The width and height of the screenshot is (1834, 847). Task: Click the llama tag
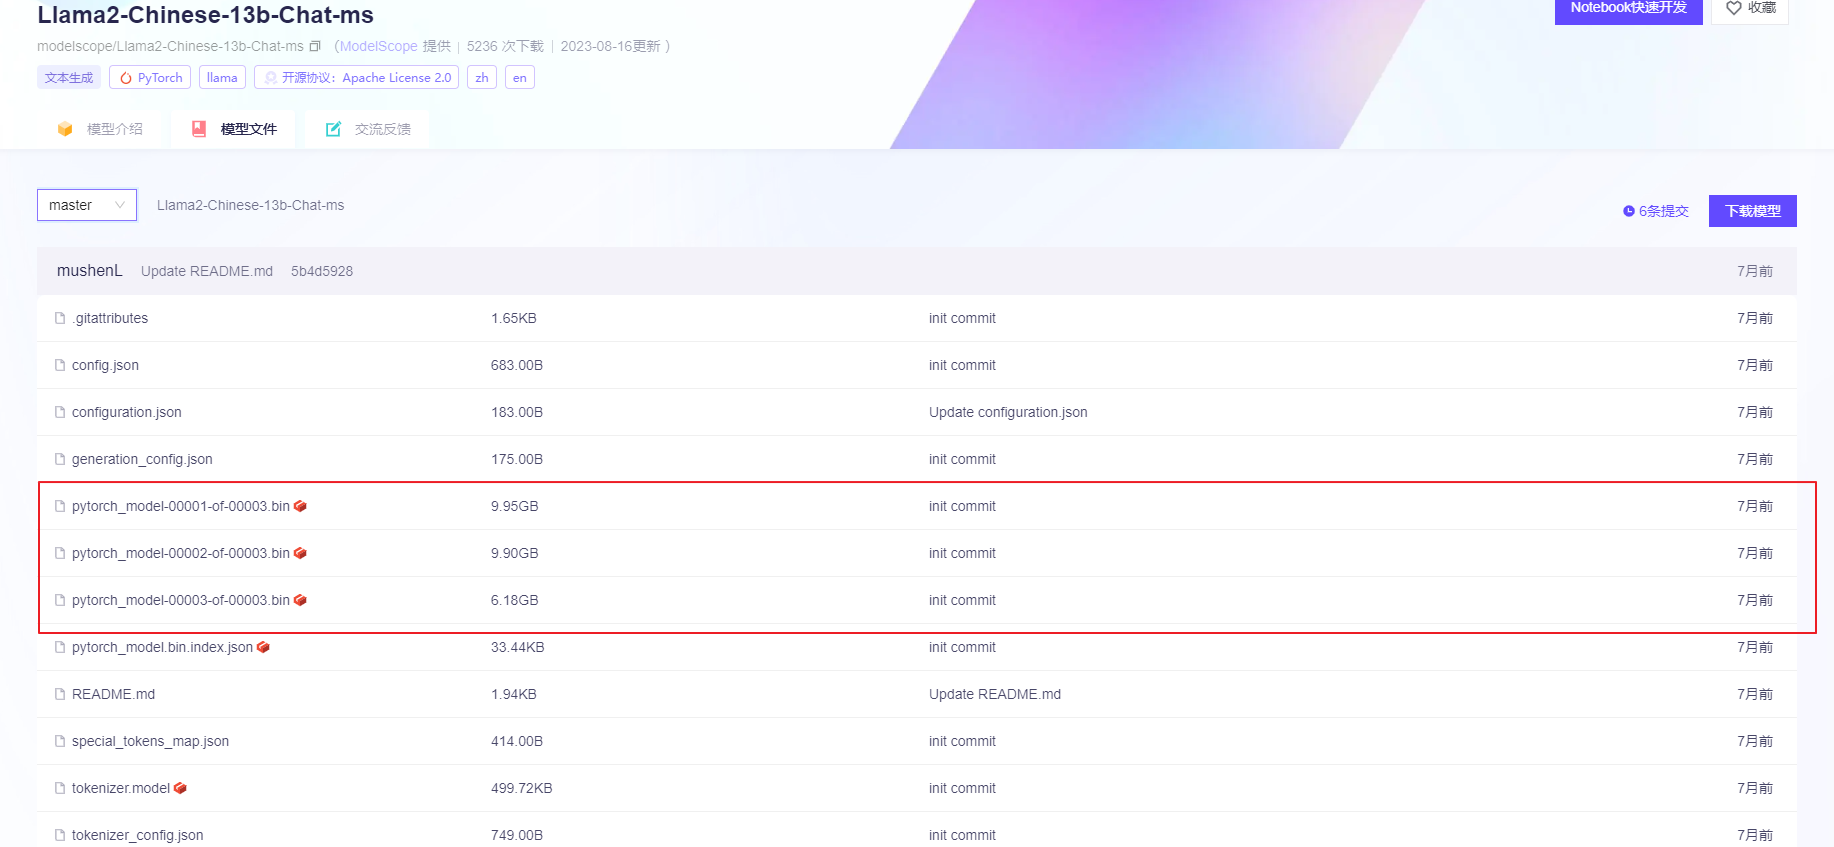[x=222, y=77]
